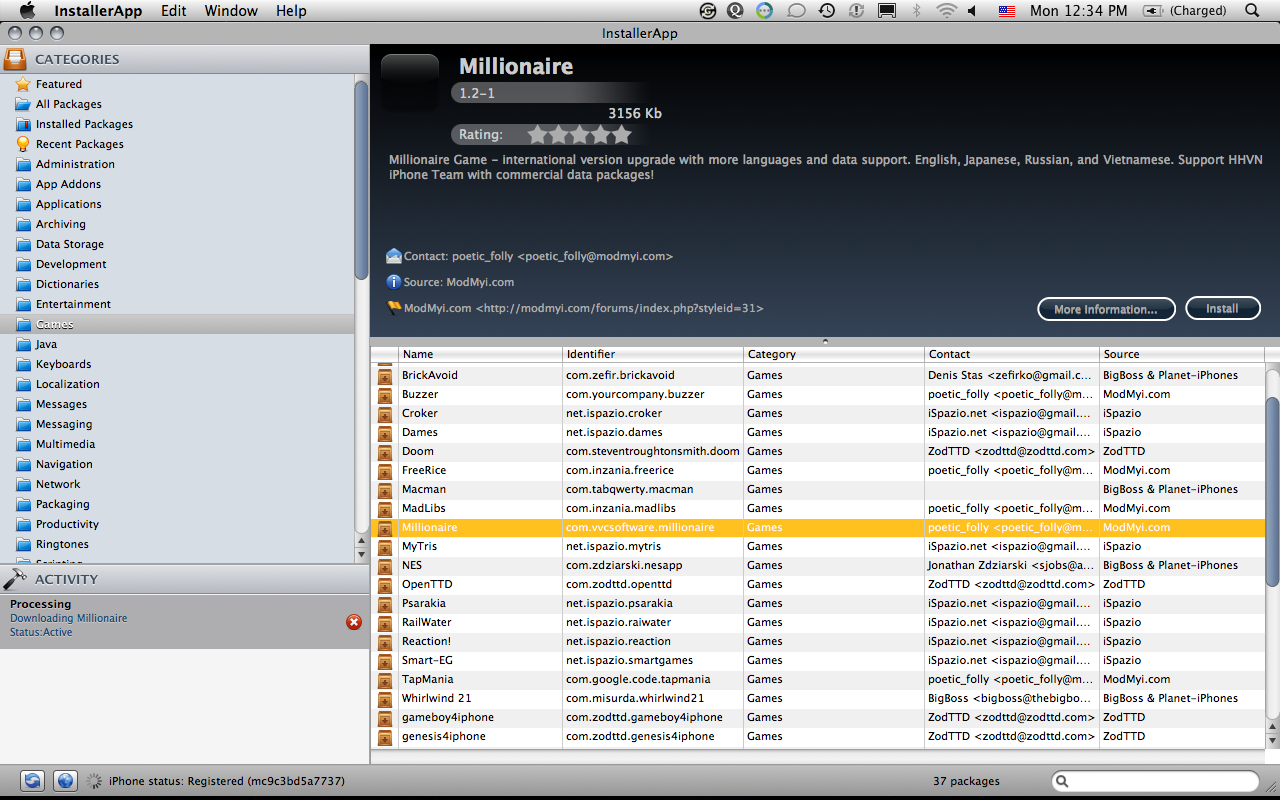
Task: Click the globe button in bottom bar
Action: tap(65, 781)
